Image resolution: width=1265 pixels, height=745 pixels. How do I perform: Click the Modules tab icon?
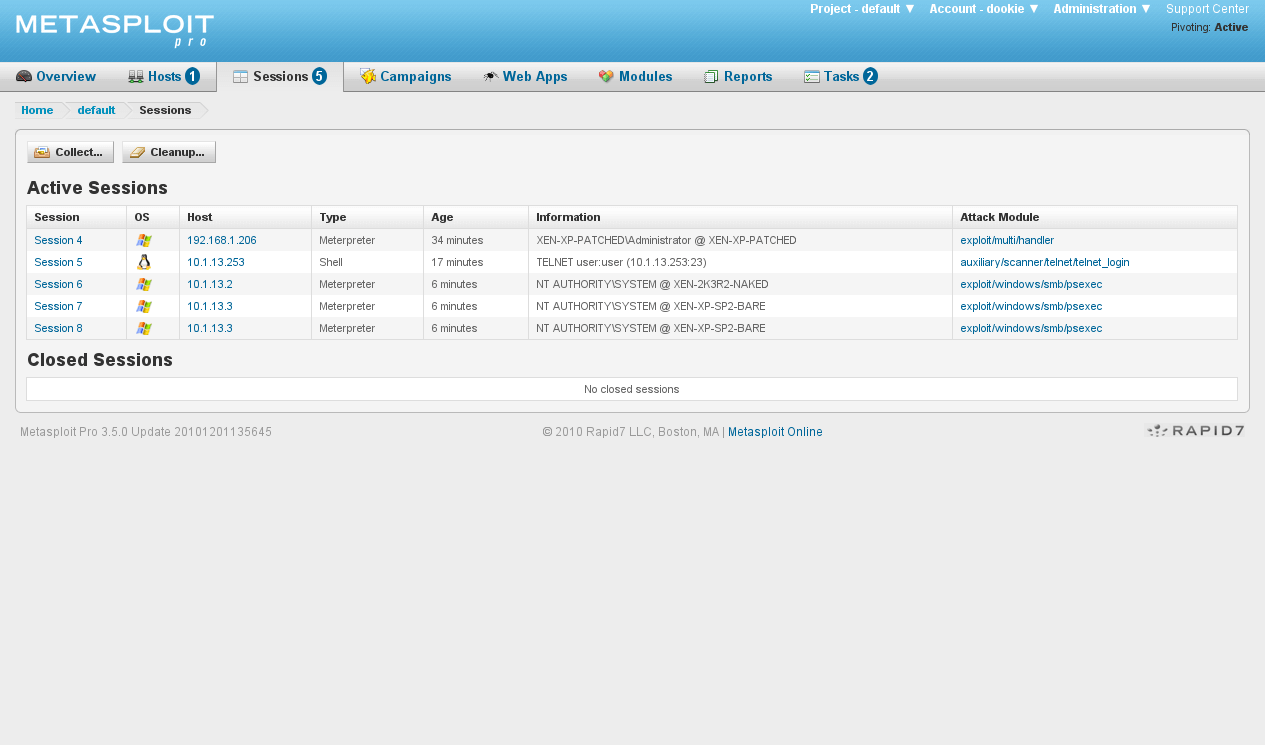click(606, 77)
